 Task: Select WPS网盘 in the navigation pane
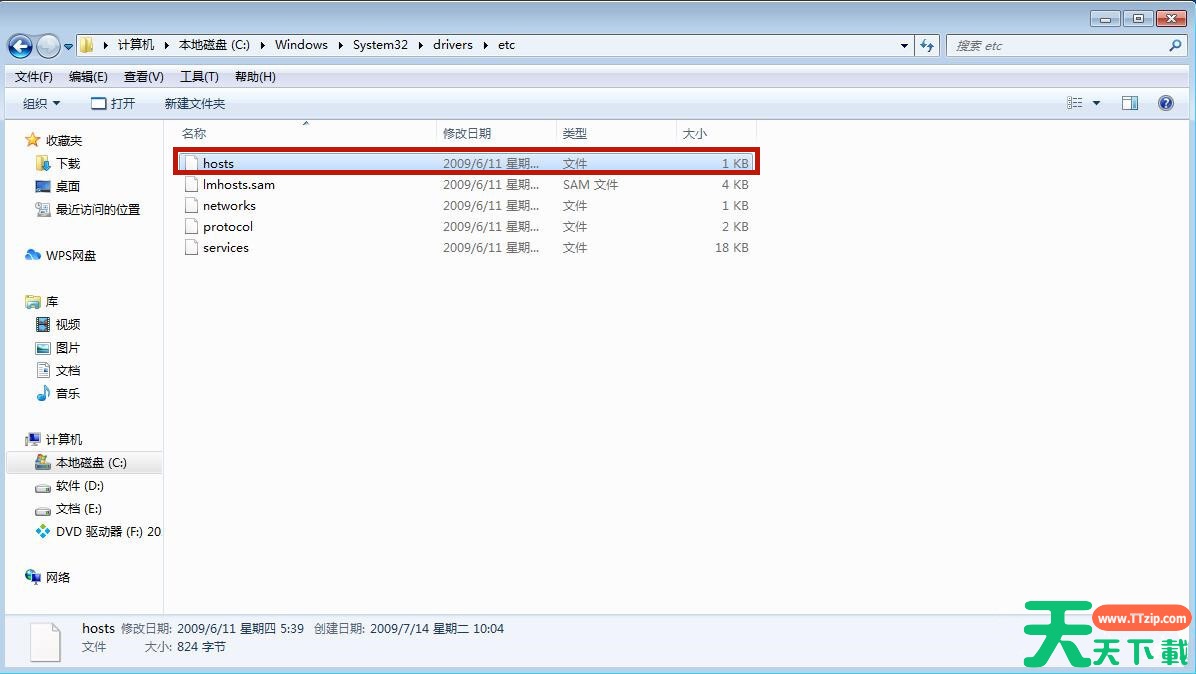[70, 256]
